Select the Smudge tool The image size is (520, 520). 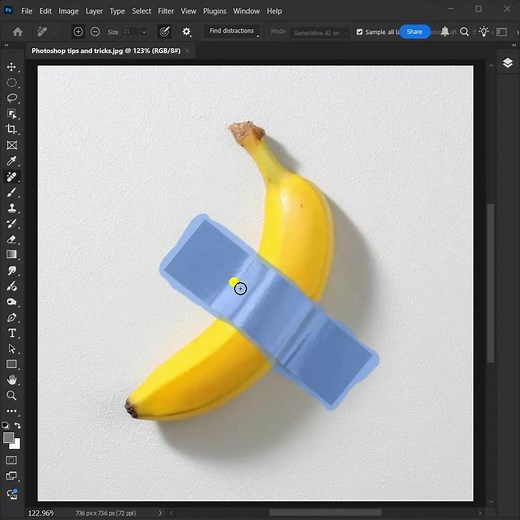12,270
